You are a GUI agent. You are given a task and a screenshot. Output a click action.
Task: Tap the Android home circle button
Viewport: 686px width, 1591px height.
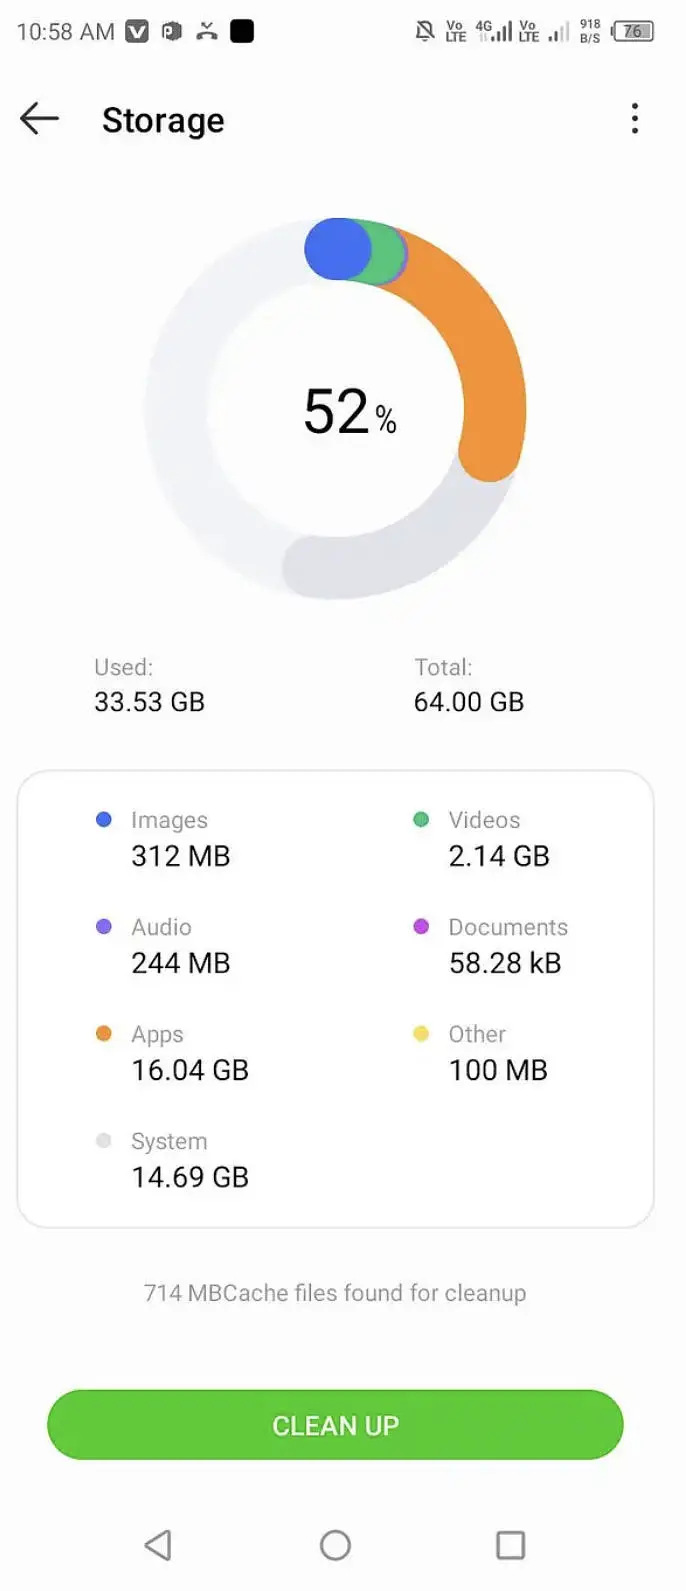pos(335,1545)
